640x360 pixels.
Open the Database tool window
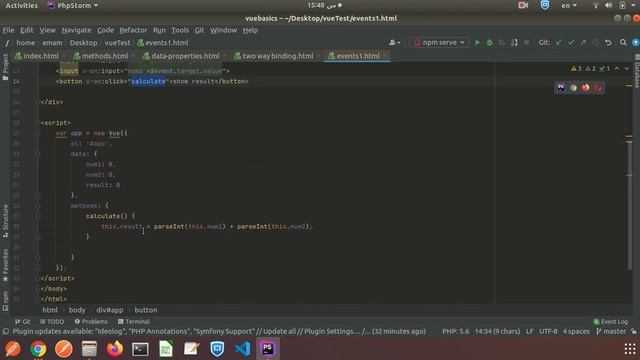tap(636, 71)
